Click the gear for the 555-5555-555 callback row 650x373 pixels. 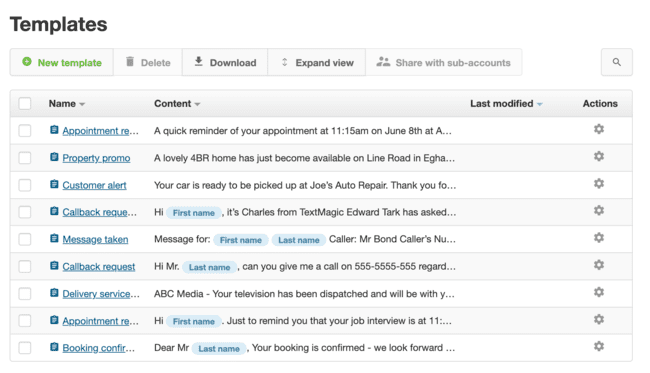click(x=599, y=265)
